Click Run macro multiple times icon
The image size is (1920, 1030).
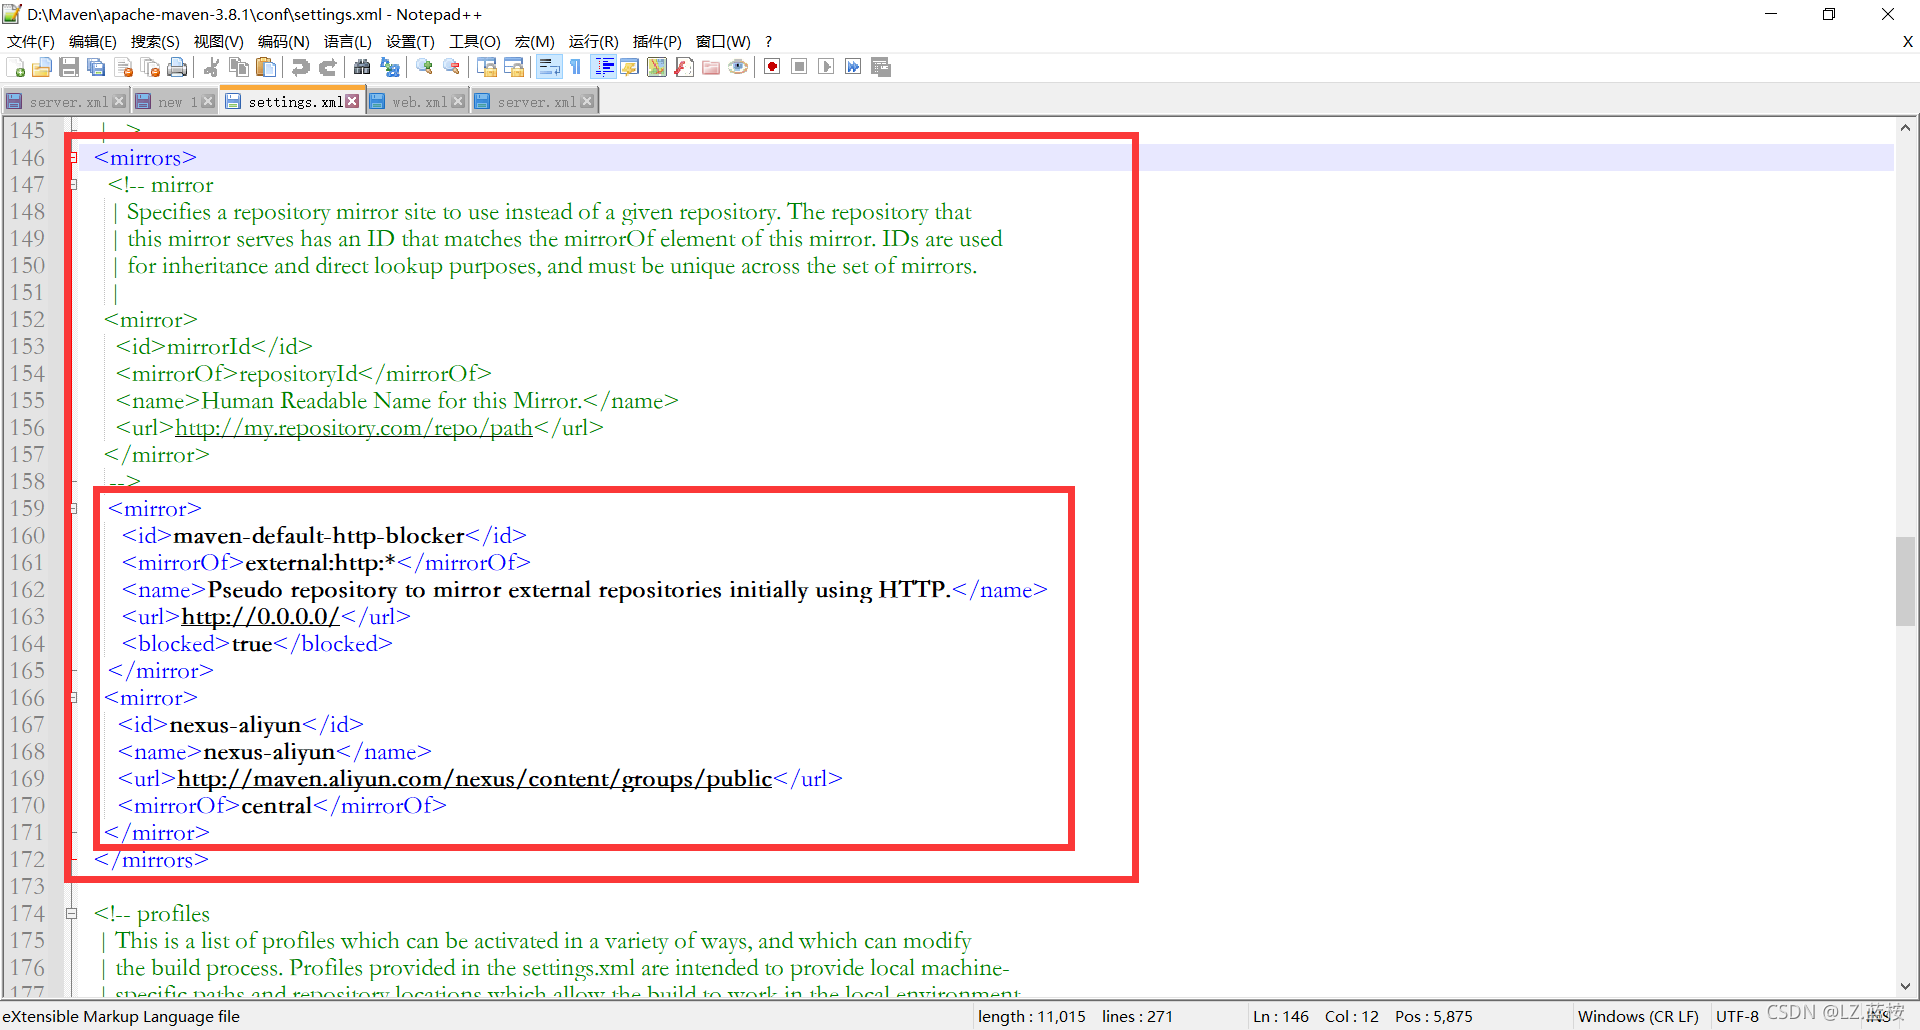pos(853,67)
